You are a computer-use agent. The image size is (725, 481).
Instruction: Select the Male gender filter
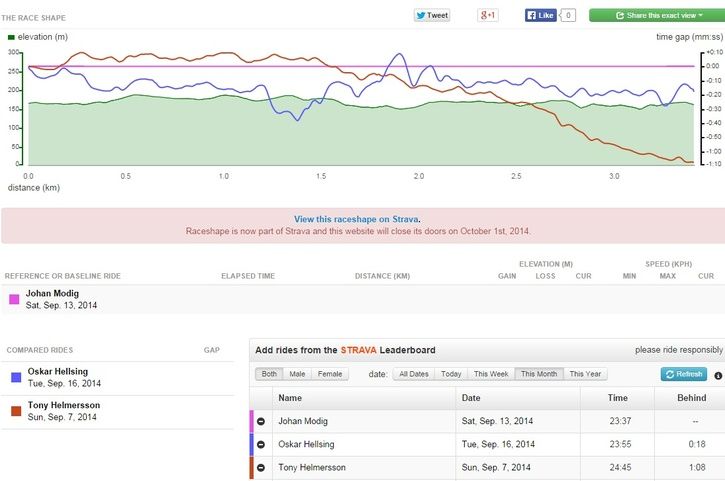(297, 374)
